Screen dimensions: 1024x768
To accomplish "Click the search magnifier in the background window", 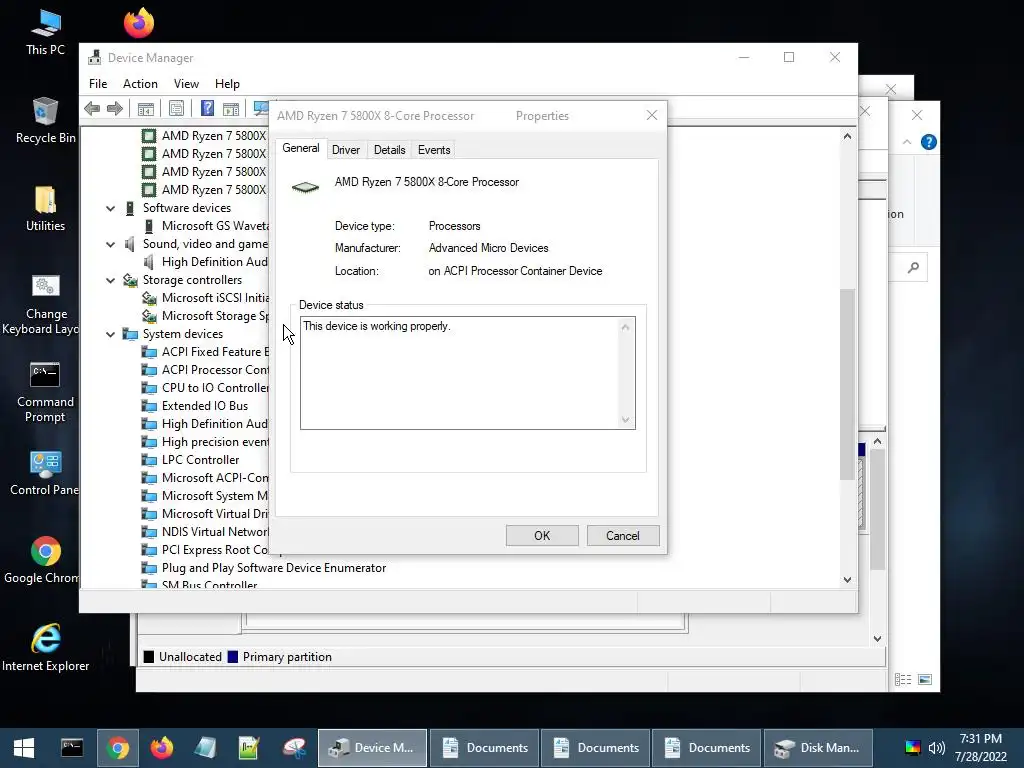I will [913, 267].
